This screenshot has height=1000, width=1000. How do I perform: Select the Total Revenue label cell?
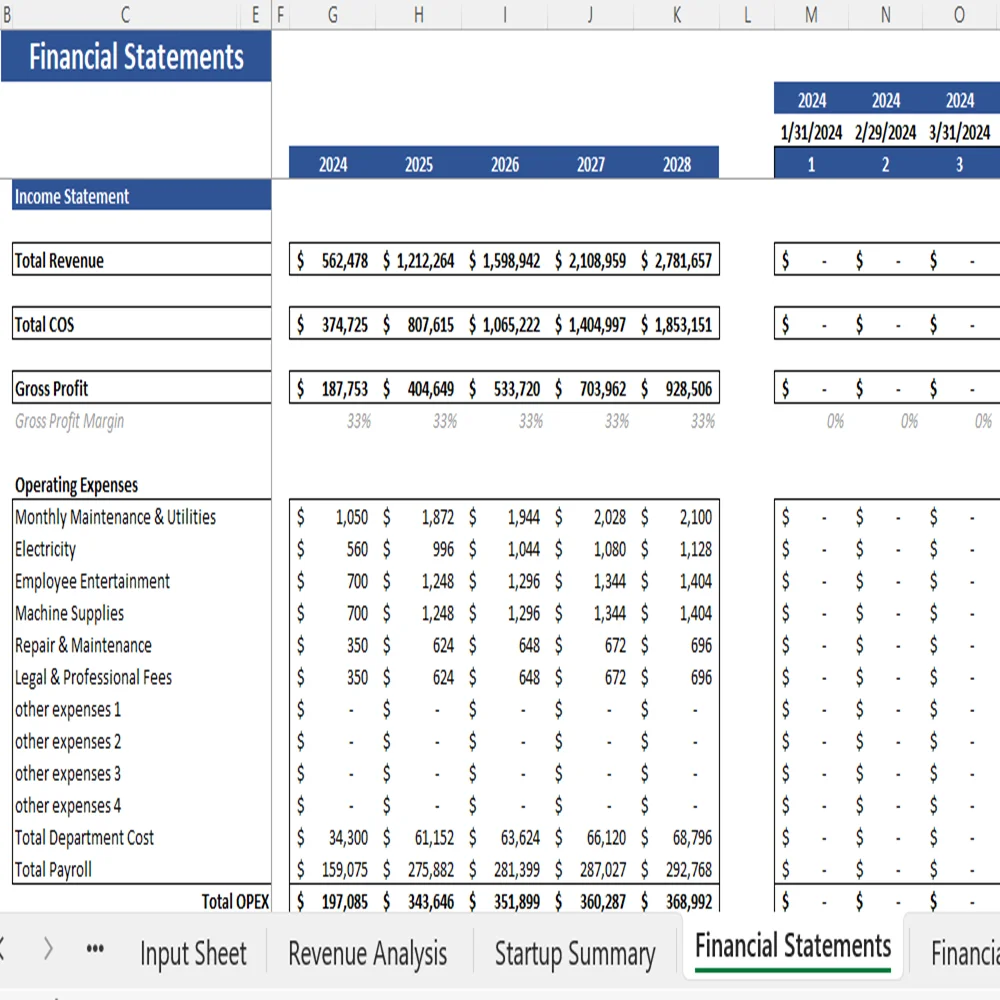142,260
